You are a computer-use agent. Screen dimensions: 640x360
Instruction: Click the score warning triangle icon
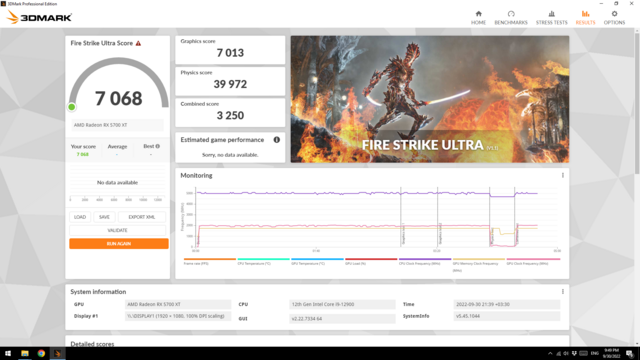tap(138, 43)
